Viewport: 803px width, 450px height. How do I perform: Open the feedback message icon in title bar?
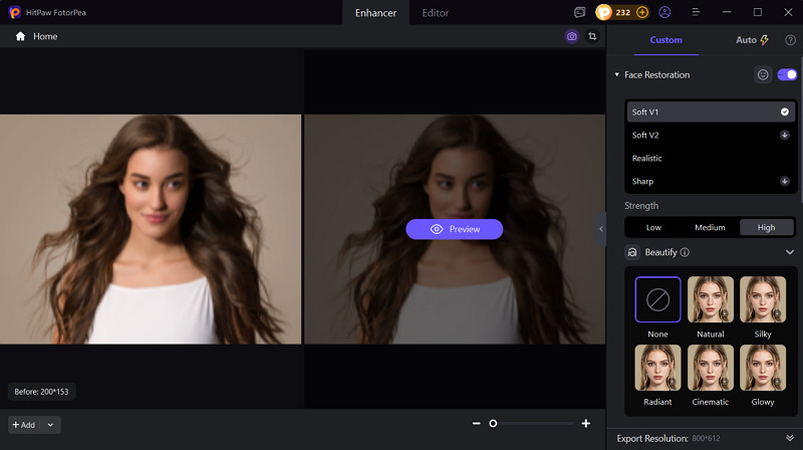580,12
